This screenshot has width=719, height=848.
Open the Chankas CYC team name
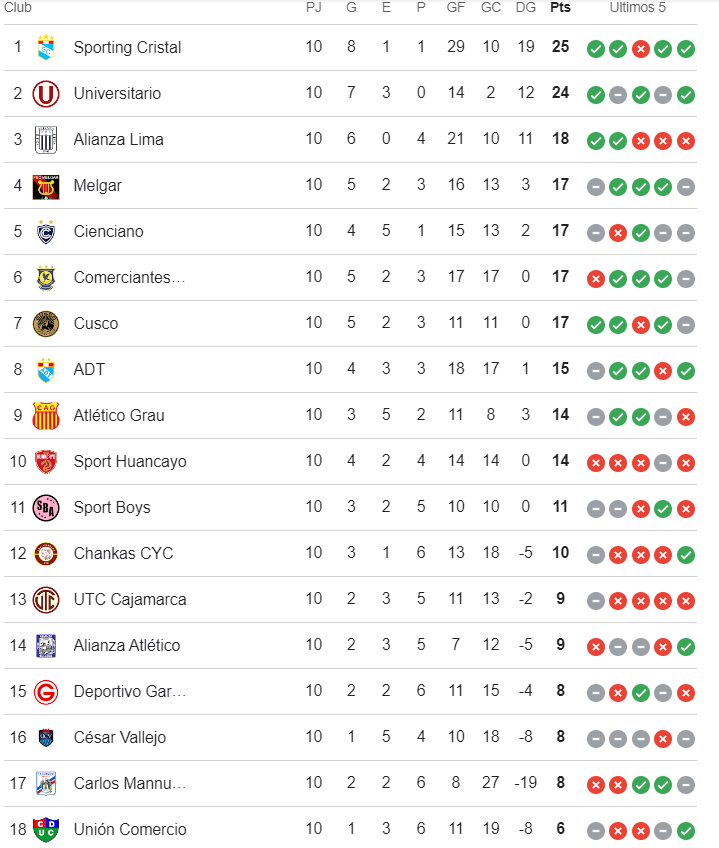(x=123, y=553)
